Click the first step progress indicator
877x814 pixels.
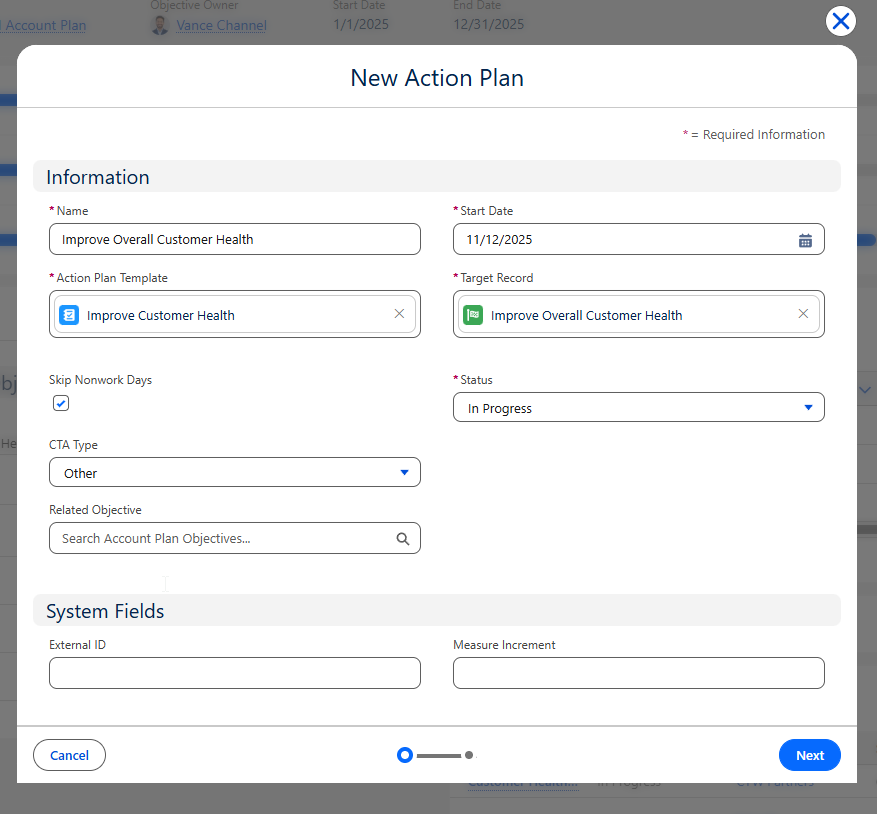(x=405, y=755)
